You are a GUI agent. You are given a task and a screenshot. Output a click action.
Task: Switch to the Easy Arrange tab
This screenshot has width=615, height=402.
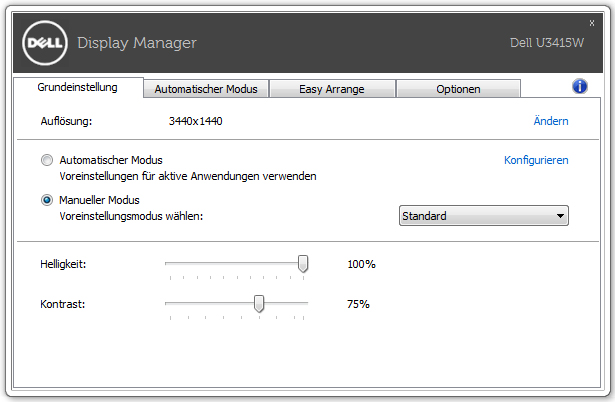(332, 89)
